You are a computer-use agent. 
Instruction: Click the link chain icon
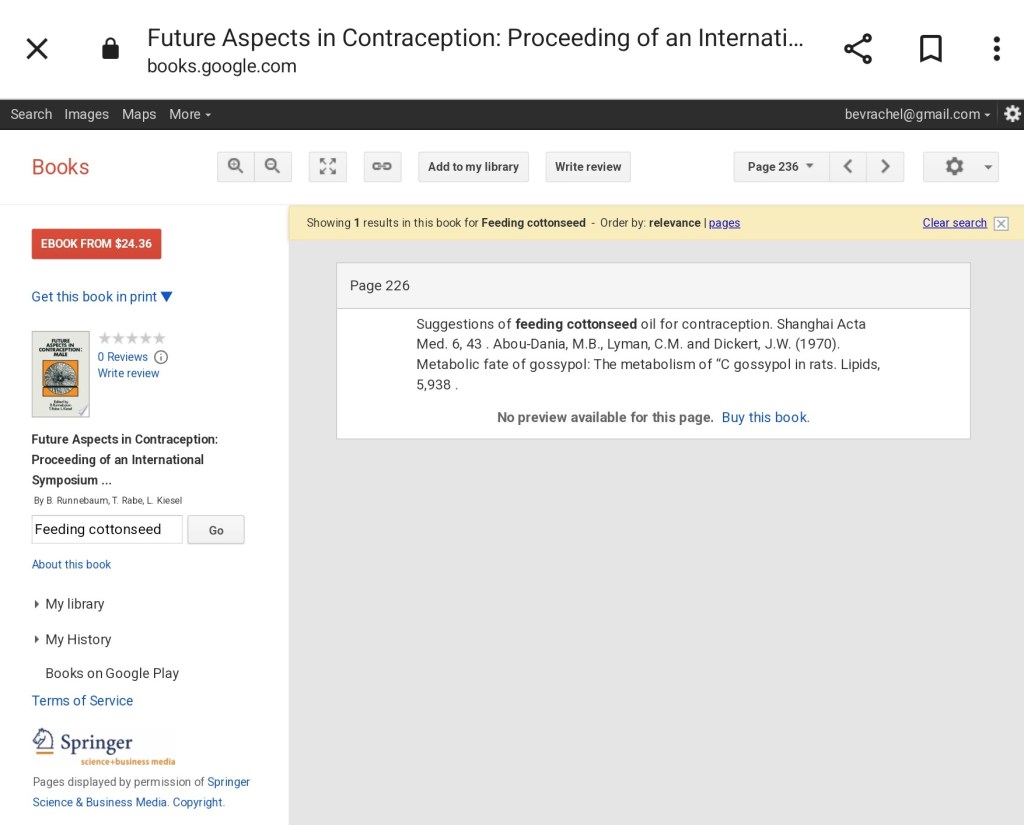[x=382, y=167]
